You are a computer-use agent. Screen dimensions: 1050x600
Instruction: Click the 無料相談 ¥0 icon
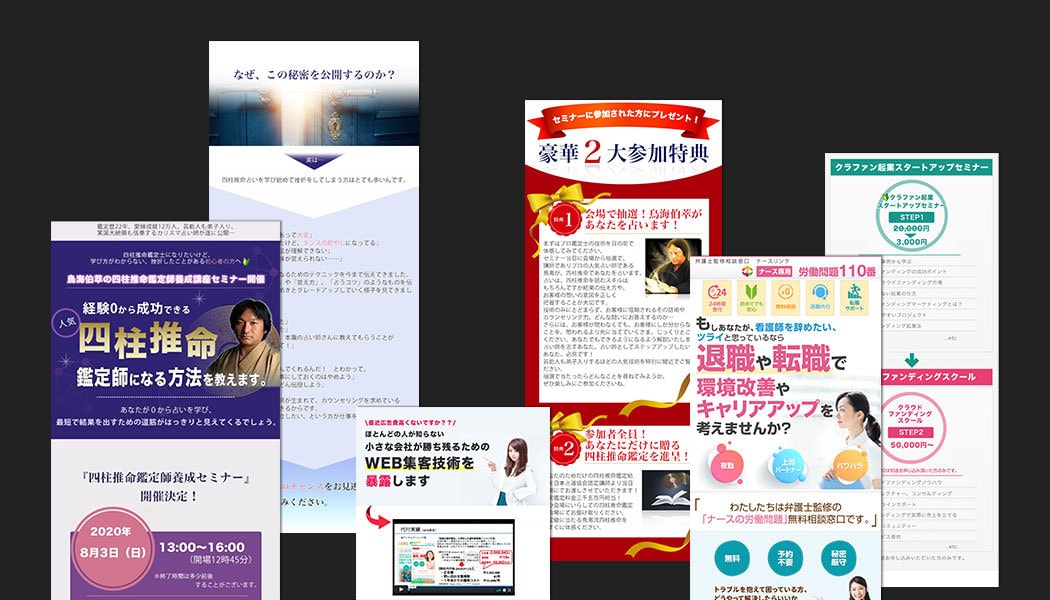click(785, 297)
